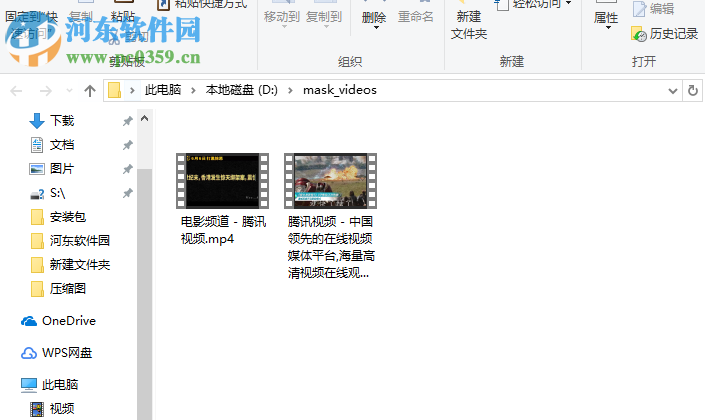Screen dimensions: 705x420
Task: Click the folder icon beside 新建文件夹
Action: (37, 264)
